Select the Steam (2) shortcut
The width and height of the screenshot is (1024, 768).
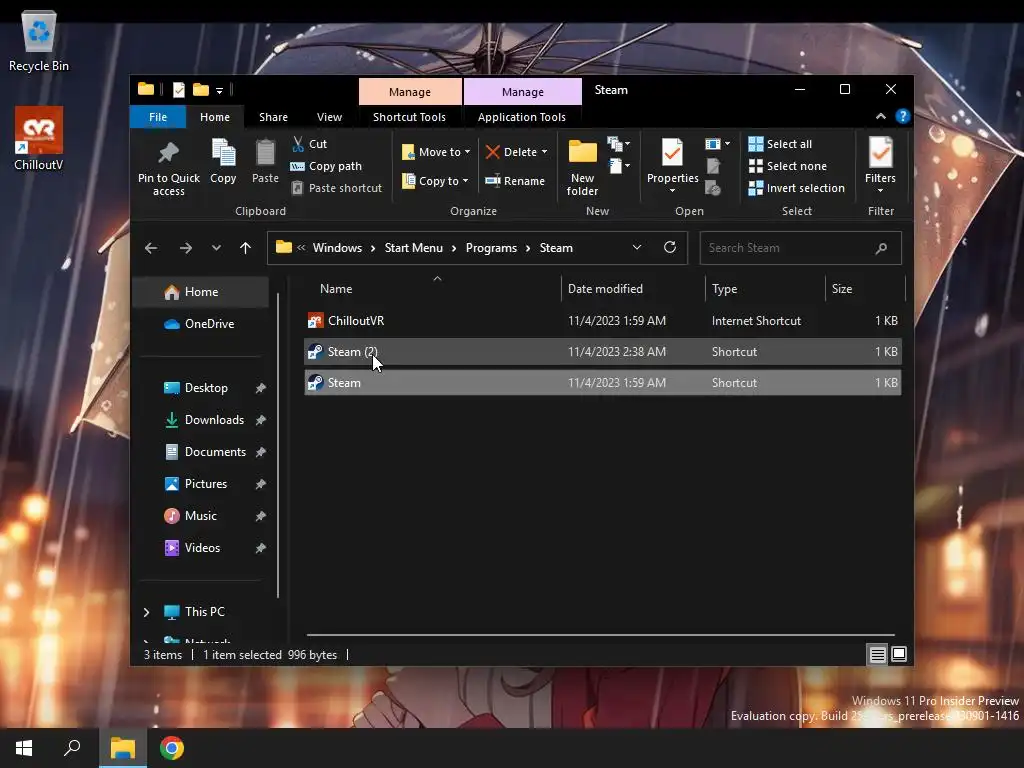603,351
